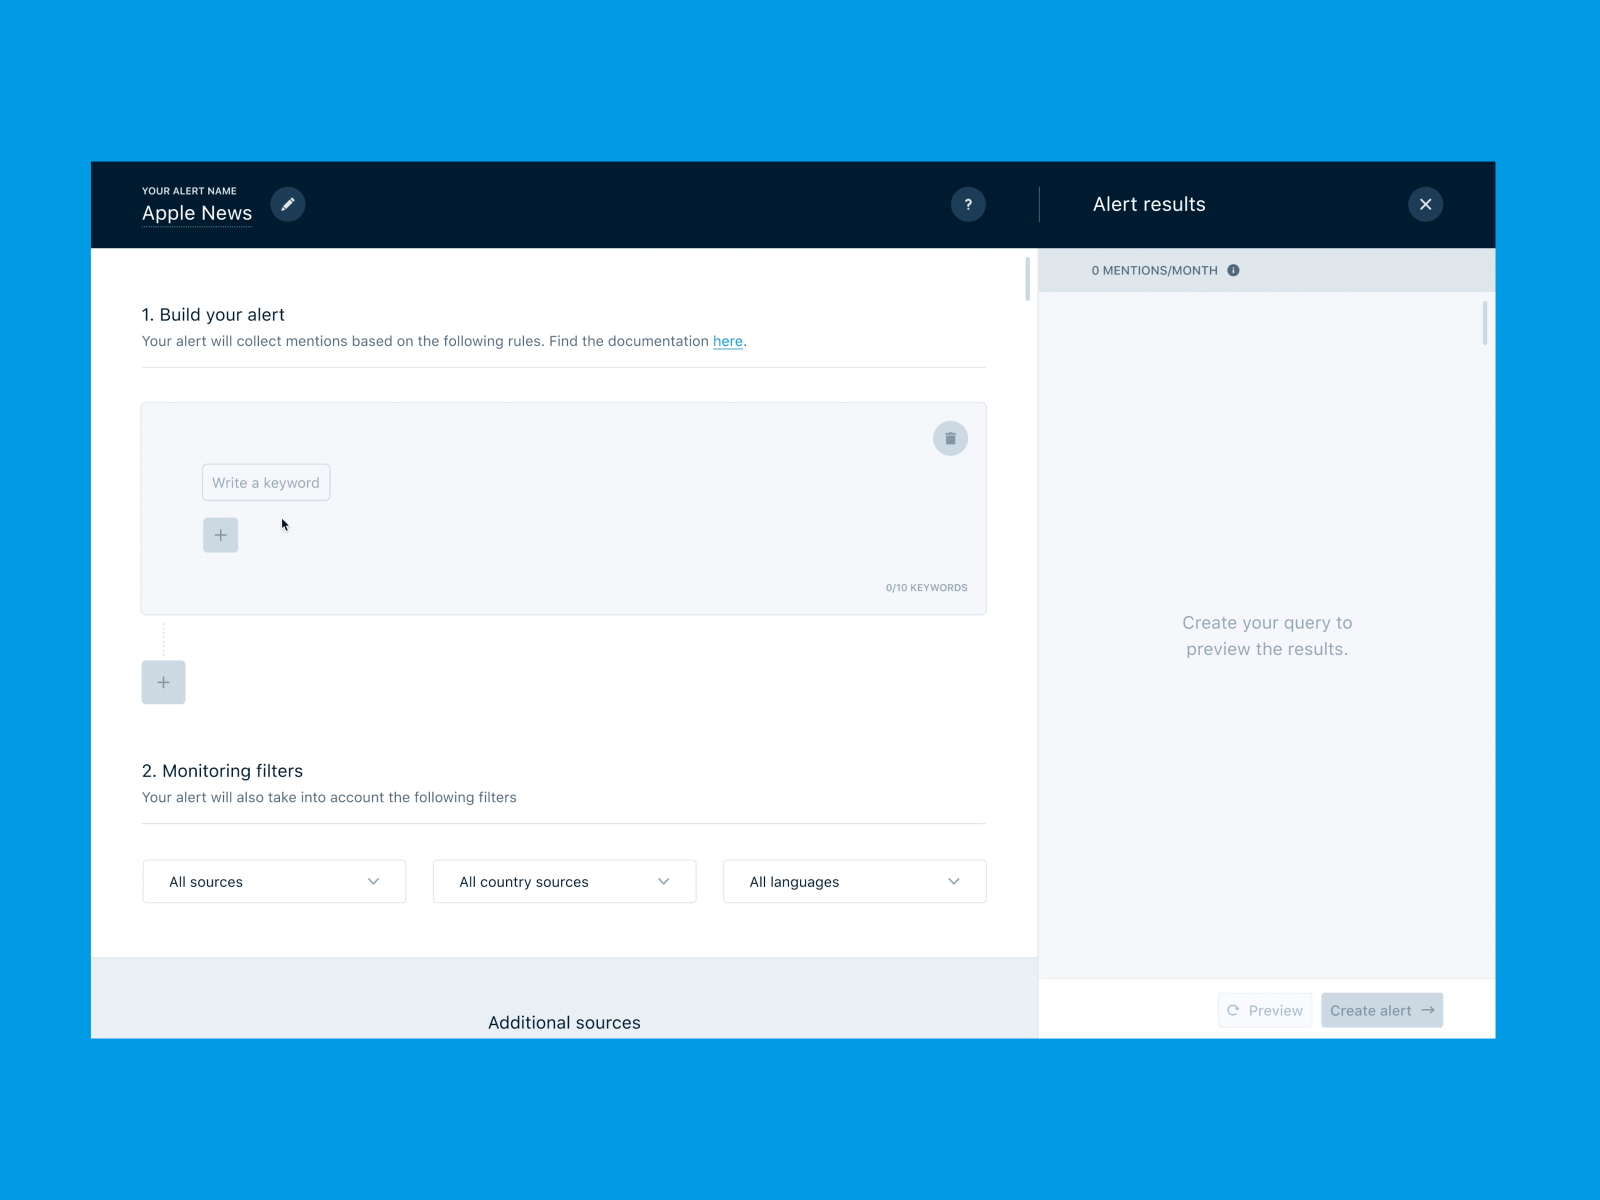Click the plus icon below to add new block
The image size is (1600, 1200).
pyautogui.click(x=163, y=681)
